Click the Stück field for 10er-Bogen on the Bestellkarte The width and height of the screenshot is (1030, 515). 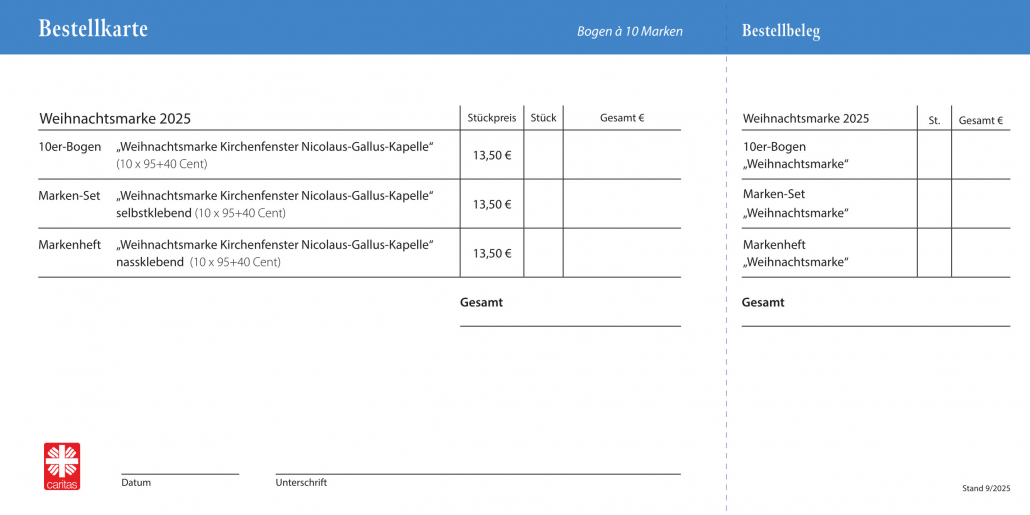pos(543,155)
